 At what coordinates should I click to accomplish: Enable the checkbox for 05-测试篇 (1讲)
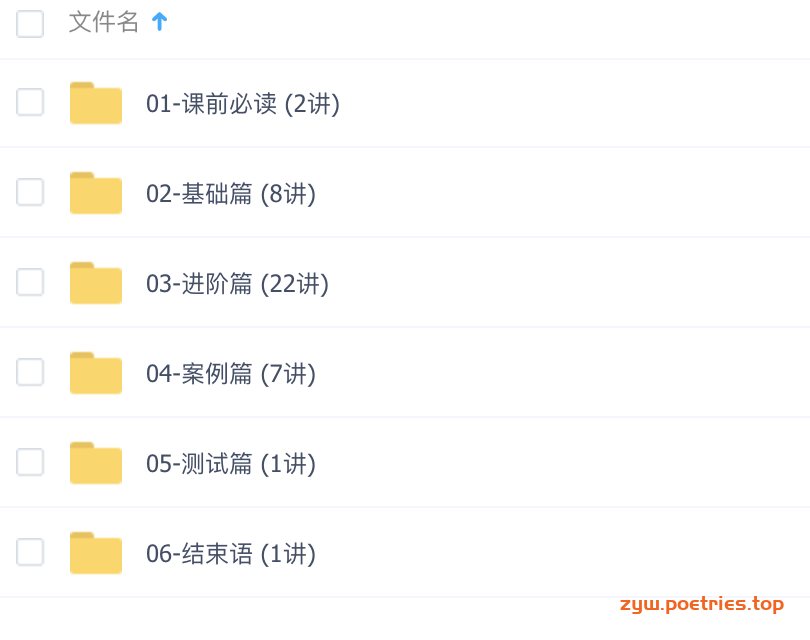pos(30,461)
